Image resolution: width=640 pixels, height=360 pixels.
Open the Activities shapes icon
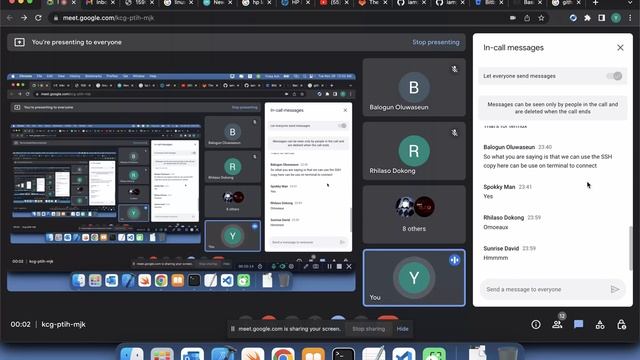(x=600, y=324)
